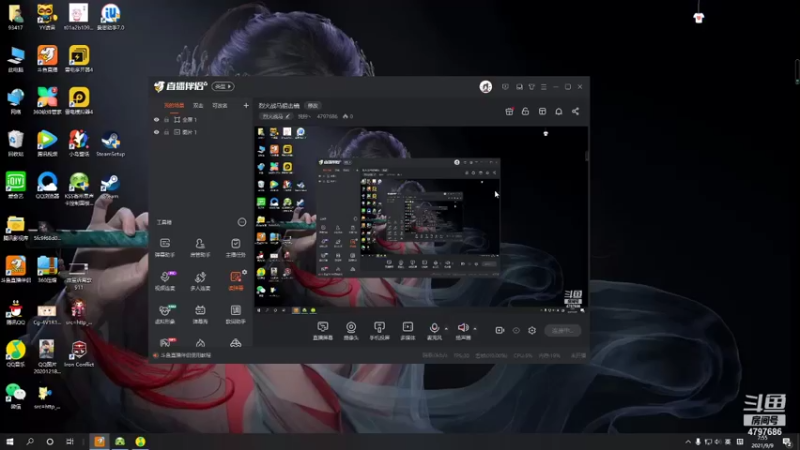Add a multimedia source from the bottom bar

[408, 331]
